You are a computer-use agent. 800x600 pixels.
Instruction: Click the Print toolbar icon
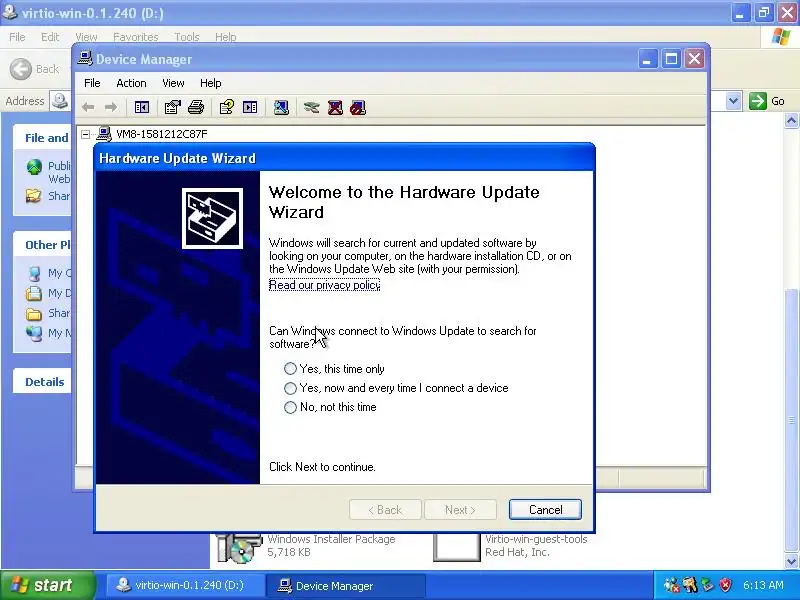point(196,107)
